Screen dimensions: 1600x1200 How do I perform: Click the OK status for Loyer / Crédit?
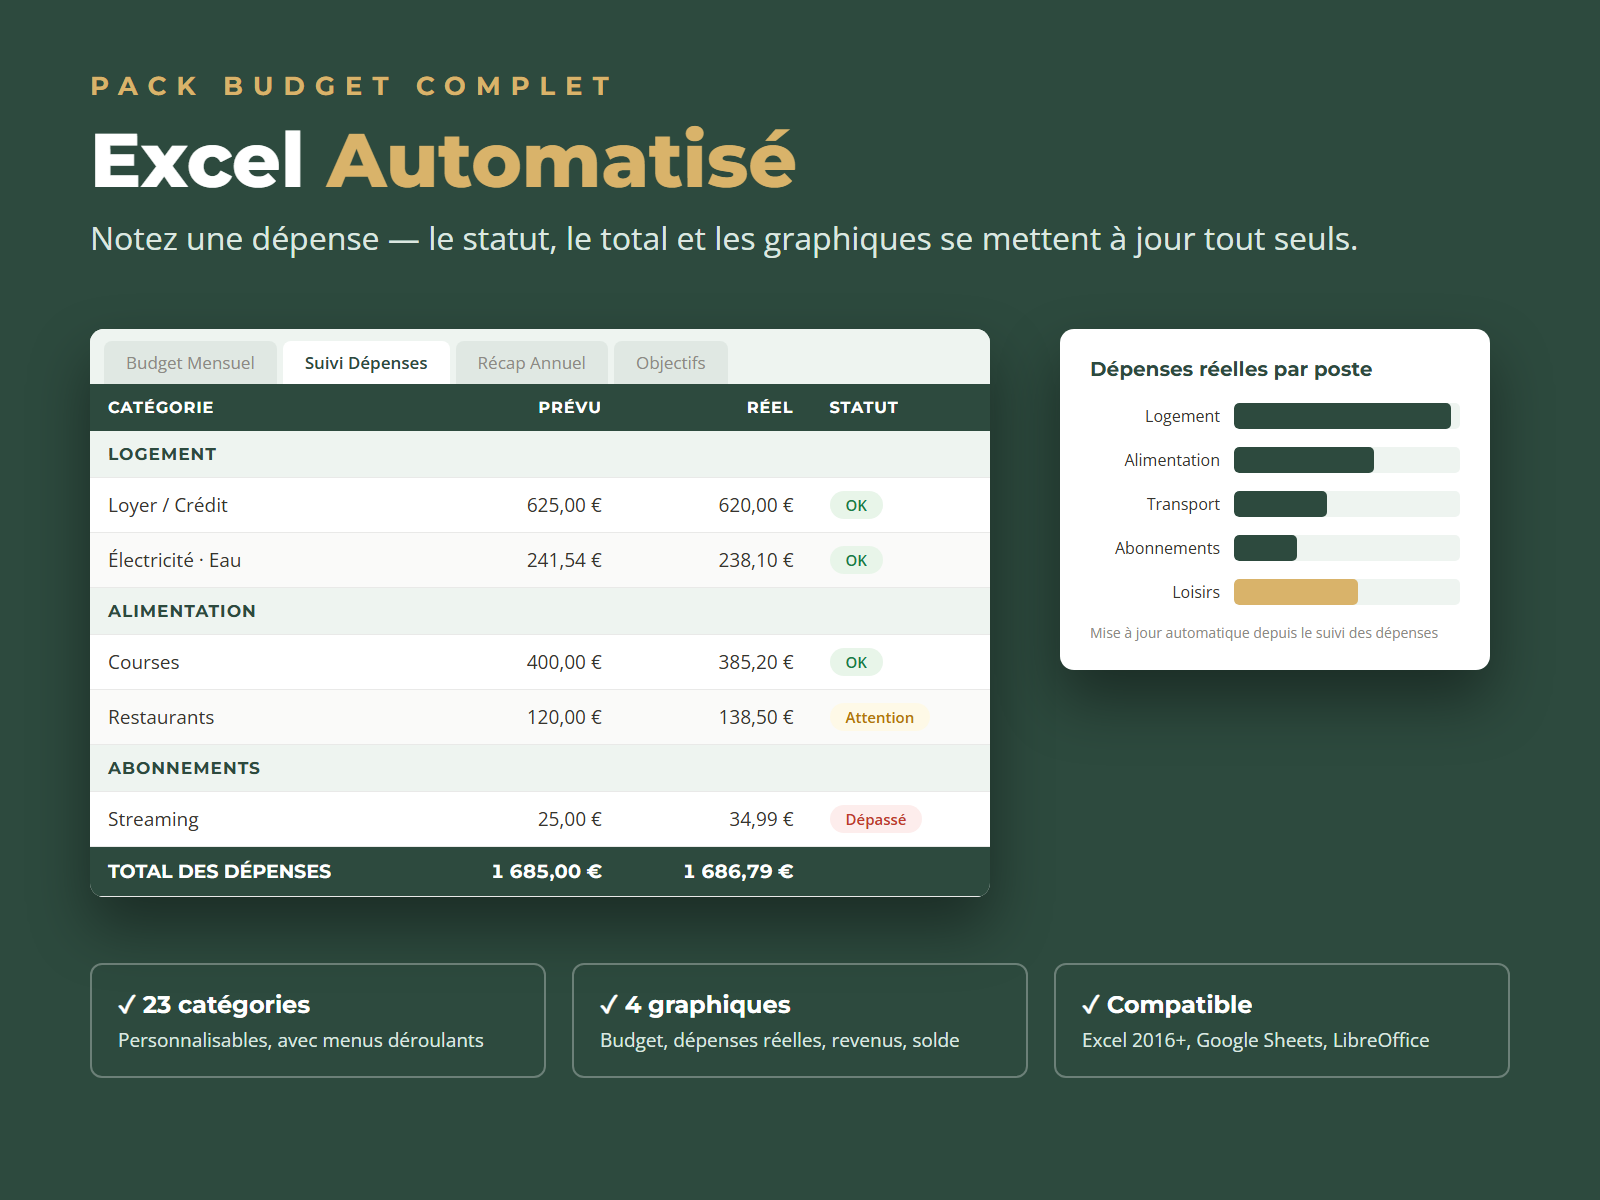click(856, 505)
